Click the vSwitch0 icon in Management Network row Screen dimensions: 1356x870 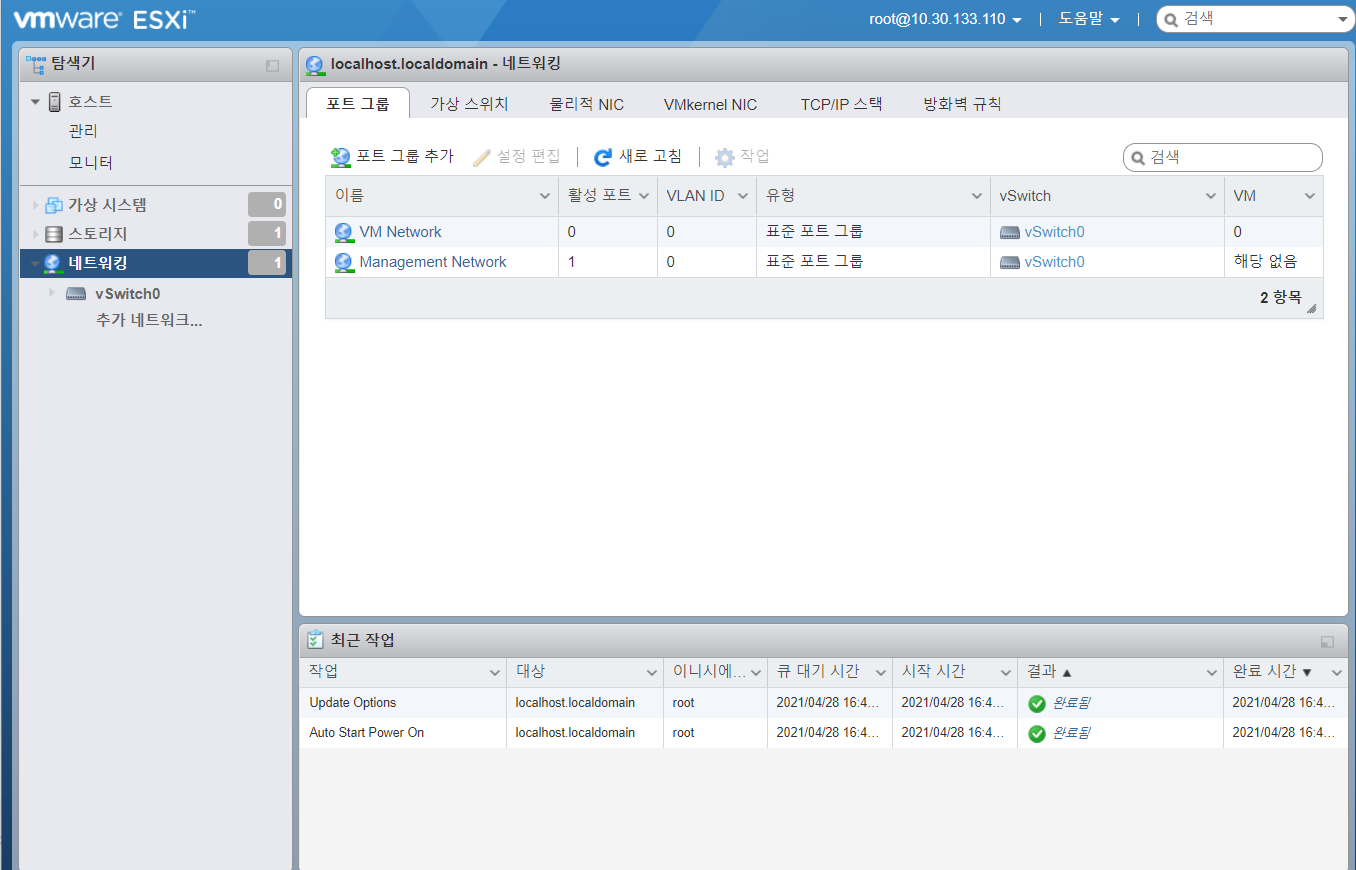pos(1010,262)
